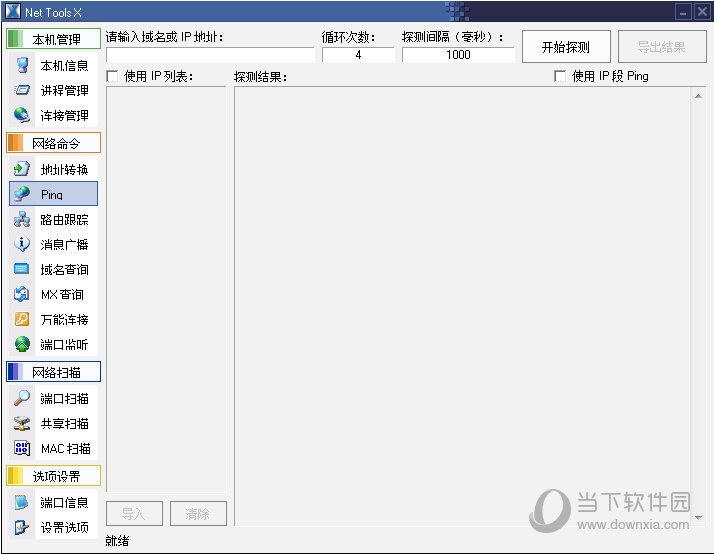The height and width of the screenshot is (554, 714).
Task: Click the 循环次数 field showing 4
Action: click(358, 55)
